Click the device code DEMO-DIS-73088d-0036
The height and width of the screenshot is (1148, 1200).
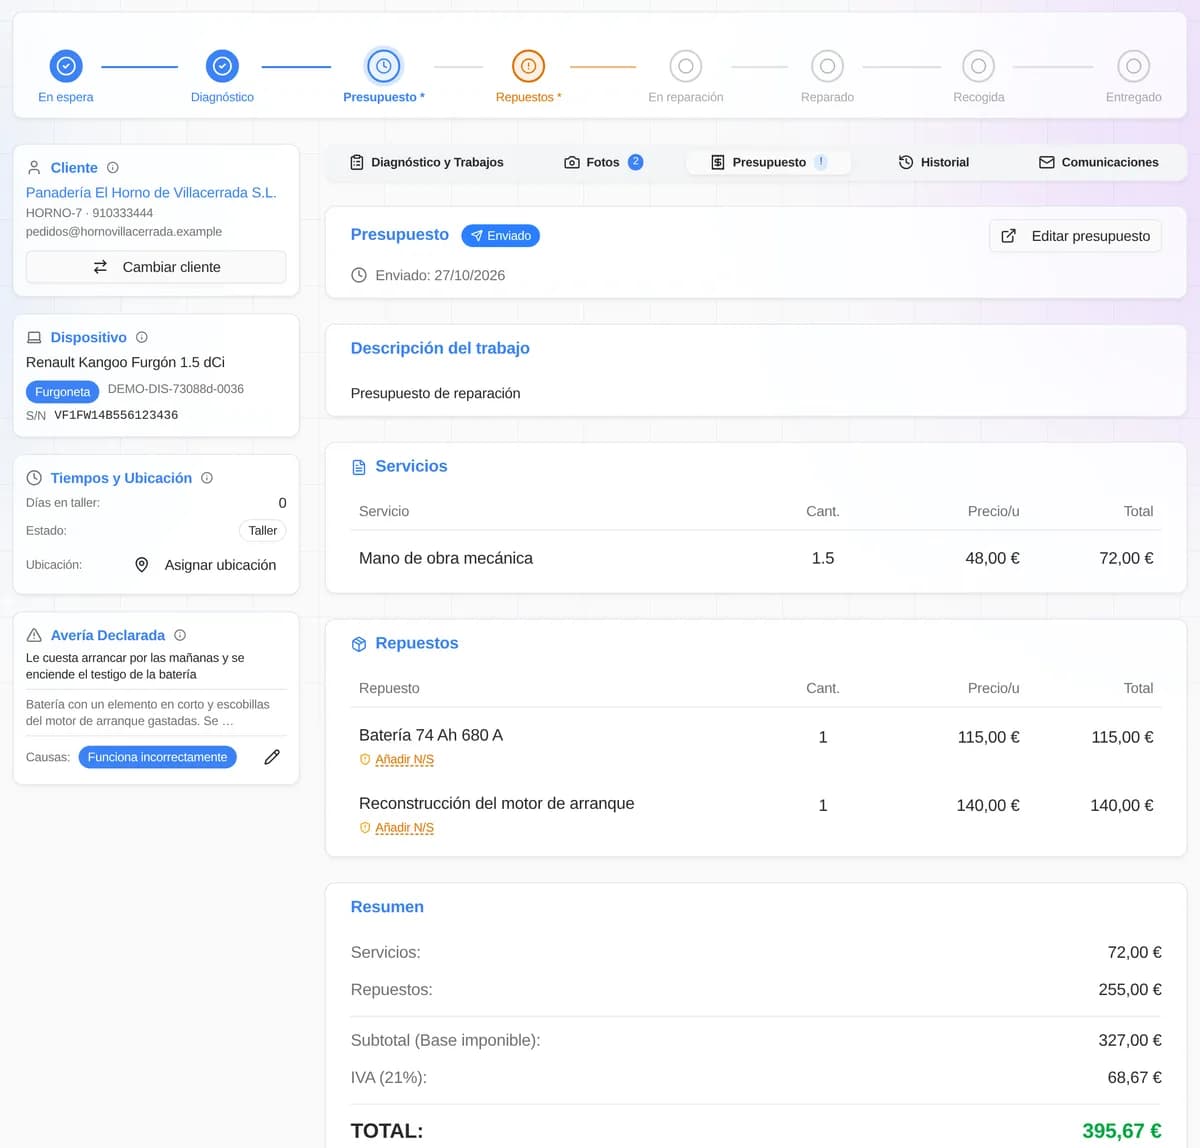click(x=176, y=389)
